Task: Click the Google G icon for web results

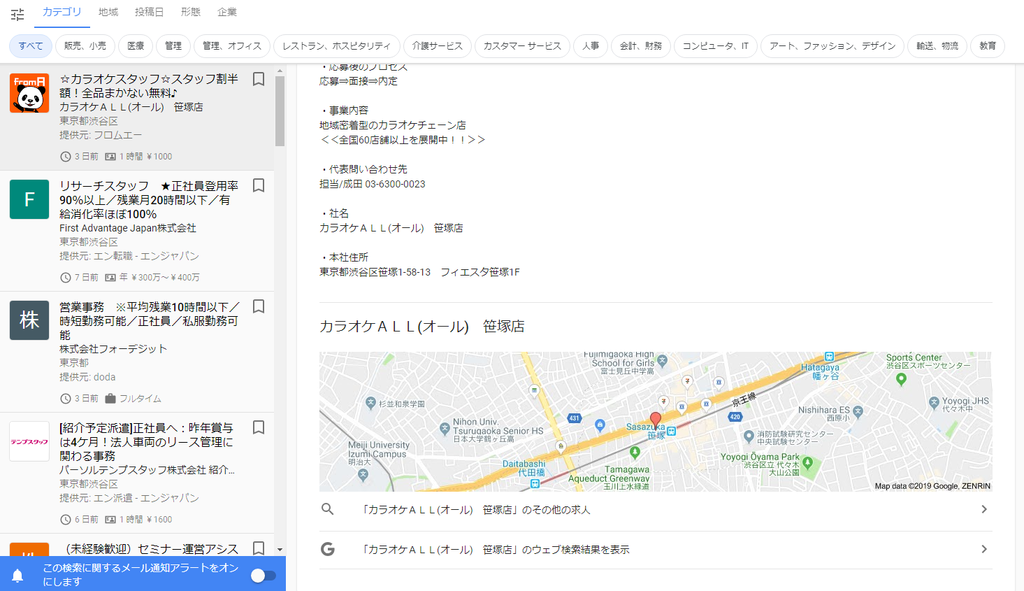Action: pyautogui.click(x=327, y=549)
